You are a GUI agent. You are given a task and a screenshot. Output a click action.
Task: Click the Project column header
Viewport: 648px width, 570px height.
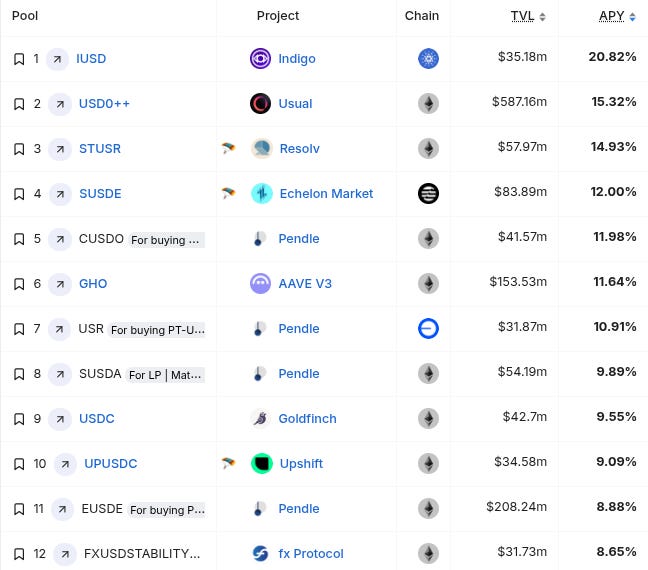coord(278,16)
